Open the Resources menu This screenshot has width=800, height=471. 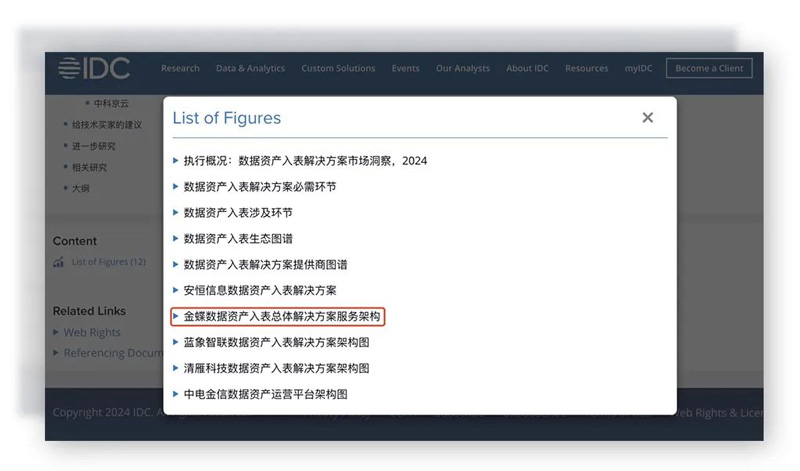point(586,69)
